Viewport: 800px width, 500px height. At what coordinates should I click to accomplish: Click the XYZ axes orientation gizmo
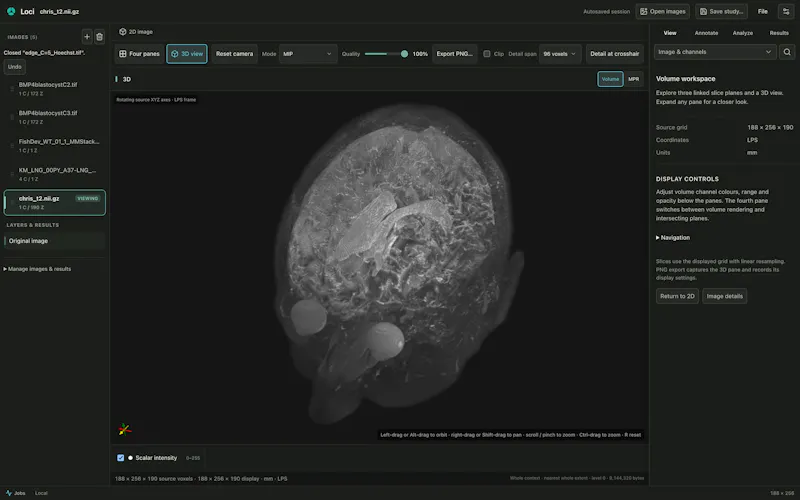point(124,430)
